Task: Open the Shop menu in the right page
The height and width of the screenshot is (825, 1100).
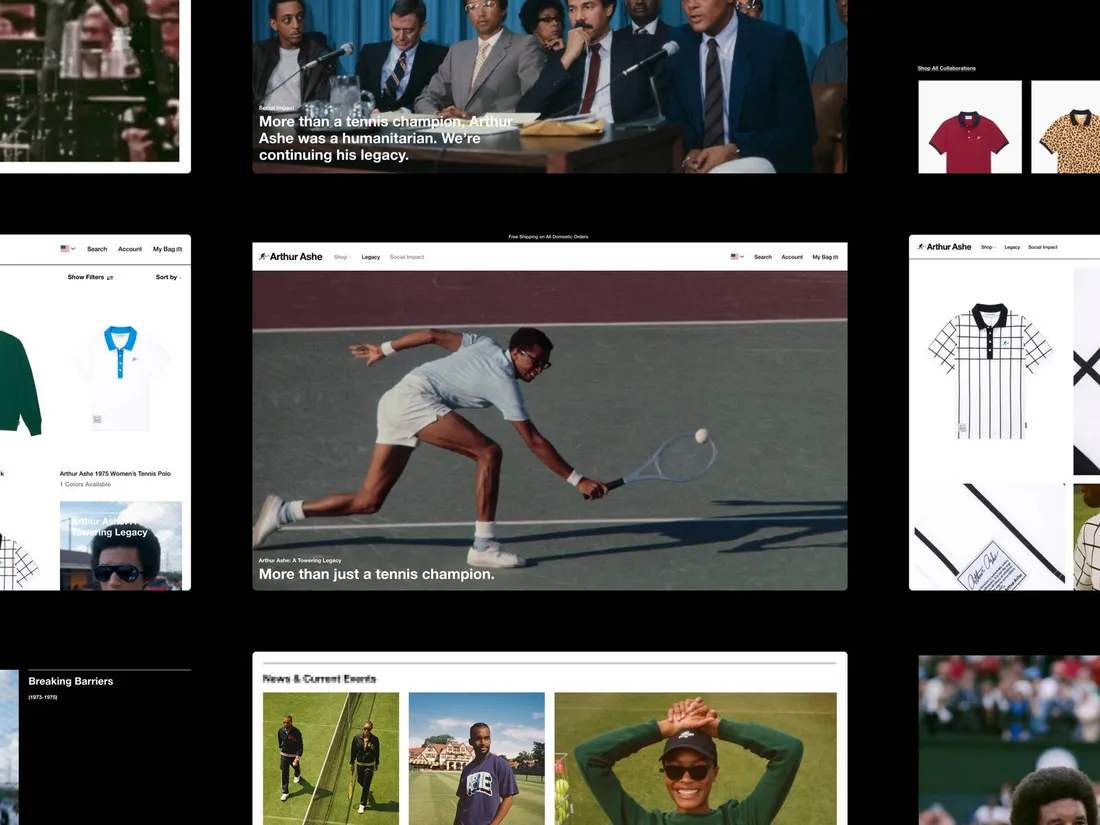Action: pos(988,247)
